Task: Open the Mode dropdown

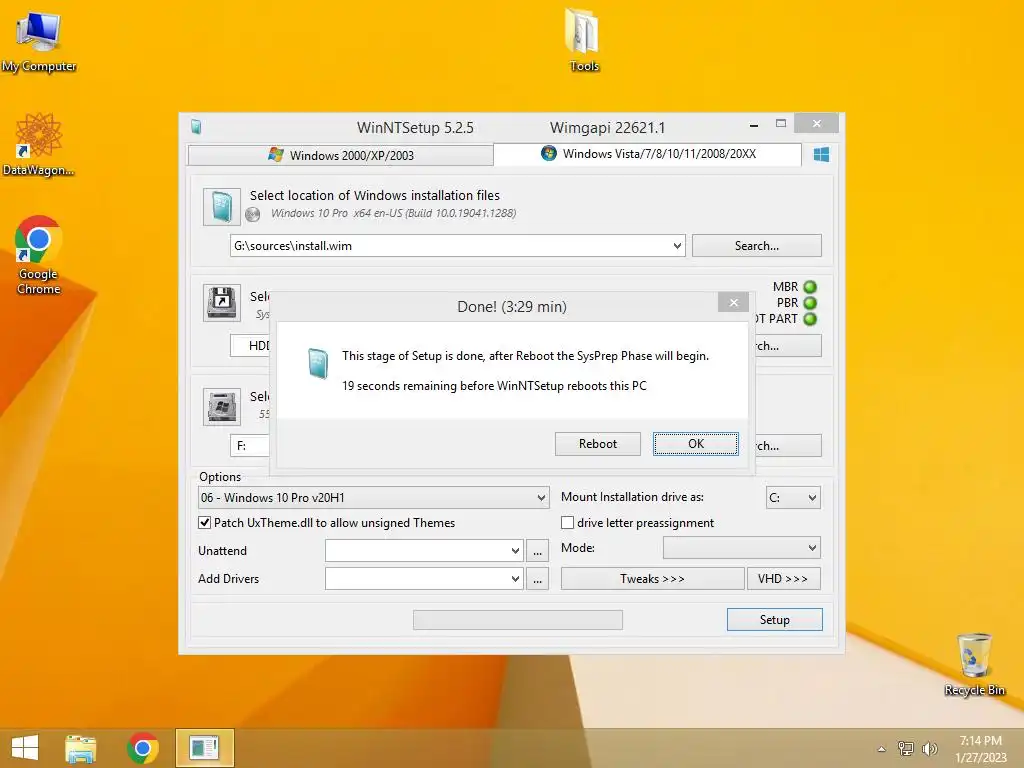Action: [742, 548]
